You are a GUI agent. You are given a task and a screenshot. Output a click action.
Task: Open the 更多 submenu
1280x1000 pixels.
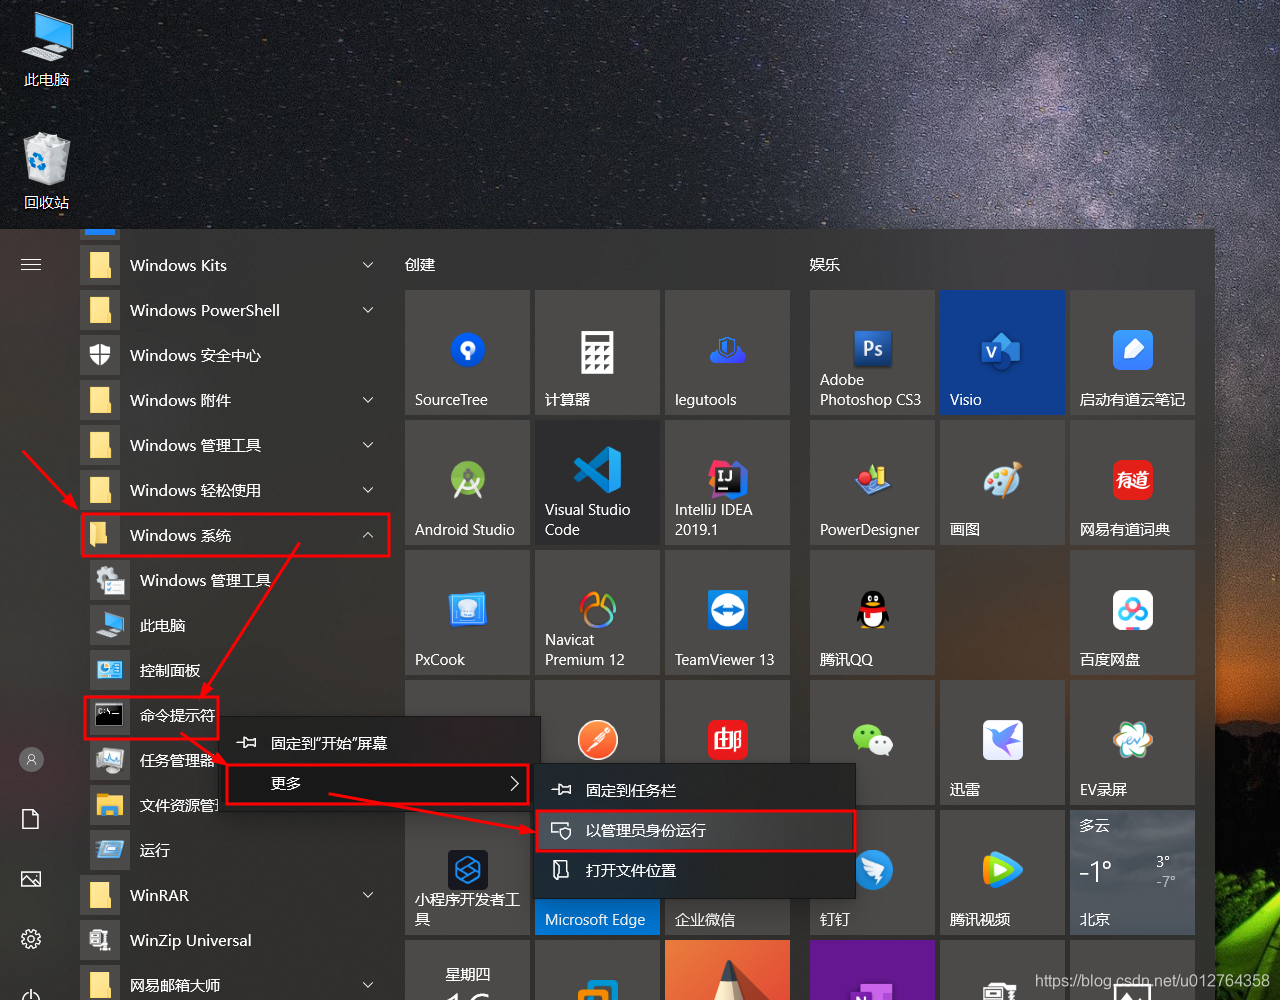tap(378, 783)
